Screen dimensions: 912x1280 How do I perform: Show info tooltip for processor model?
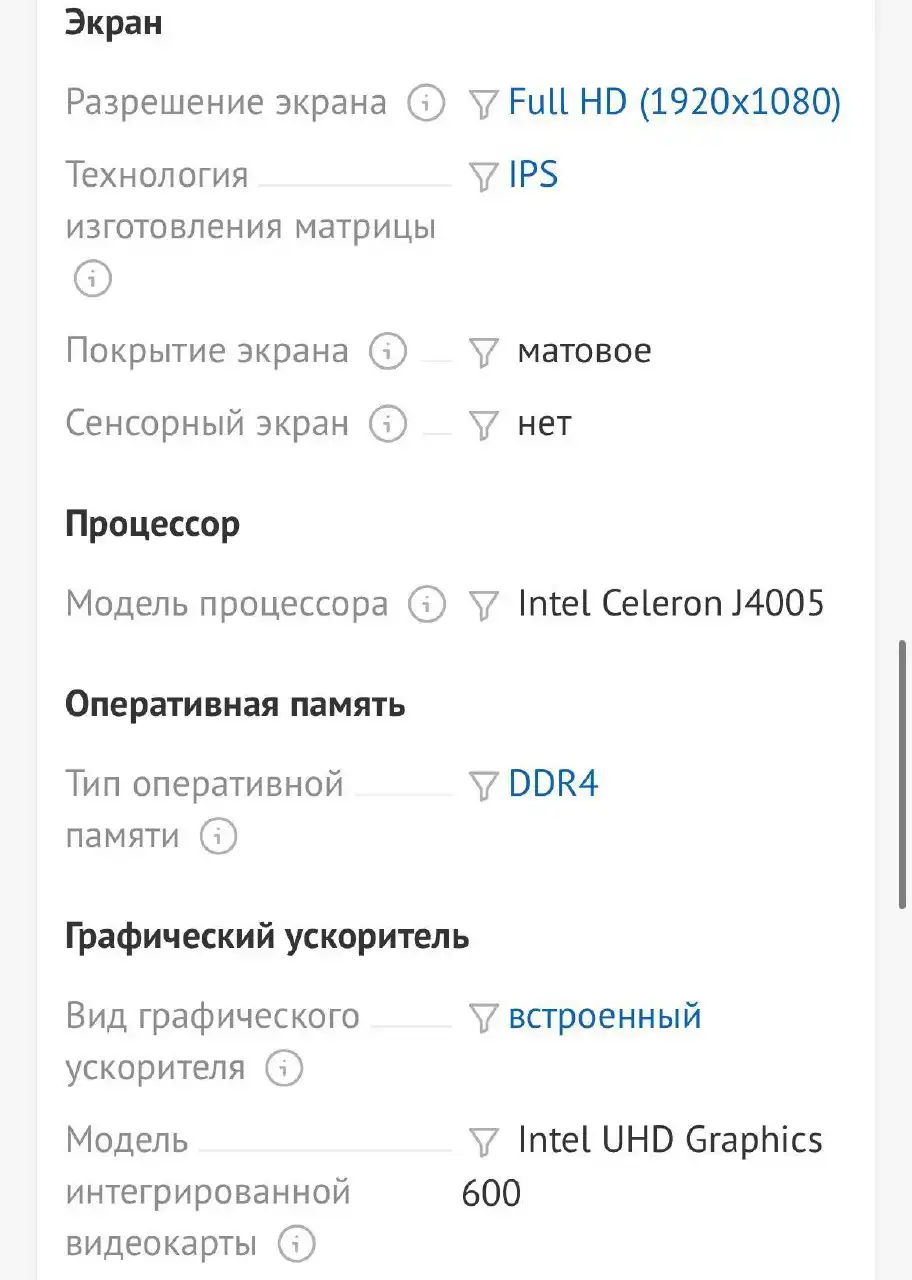pos(427,604)
